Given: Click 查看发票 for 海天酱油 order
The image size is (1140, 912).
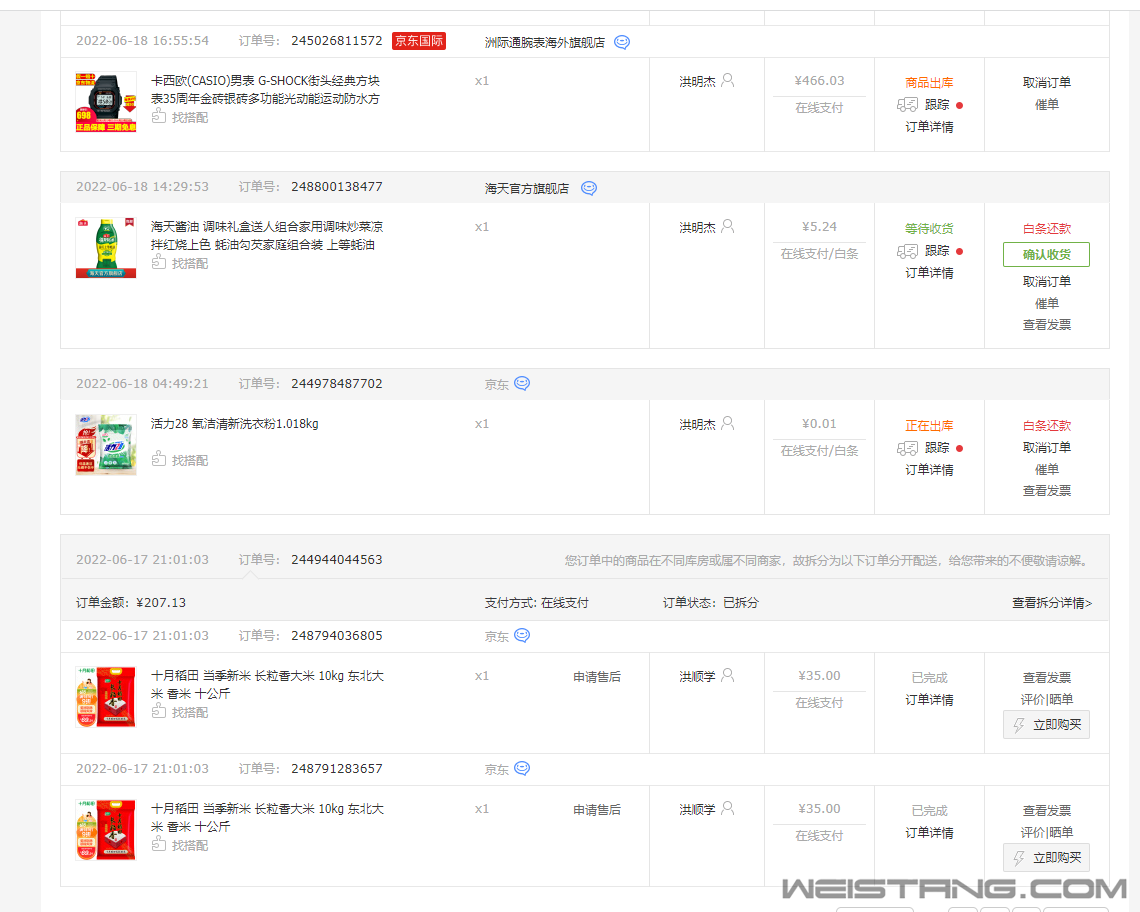Looking at the screenshot, I should (1046, 324).
